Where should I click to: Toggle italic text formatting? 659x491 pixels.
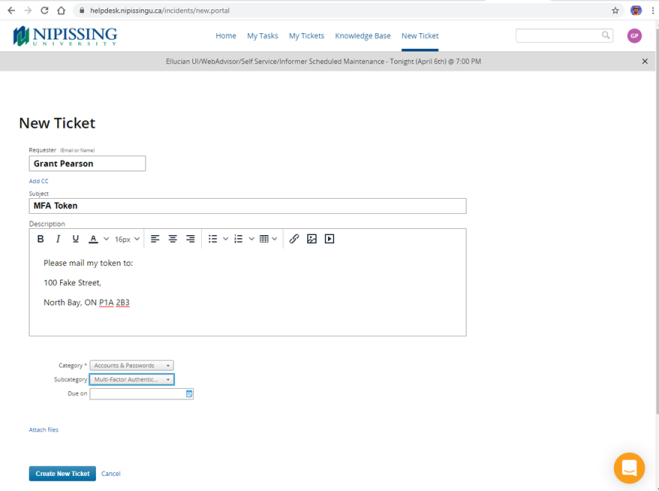pos(58,239)
